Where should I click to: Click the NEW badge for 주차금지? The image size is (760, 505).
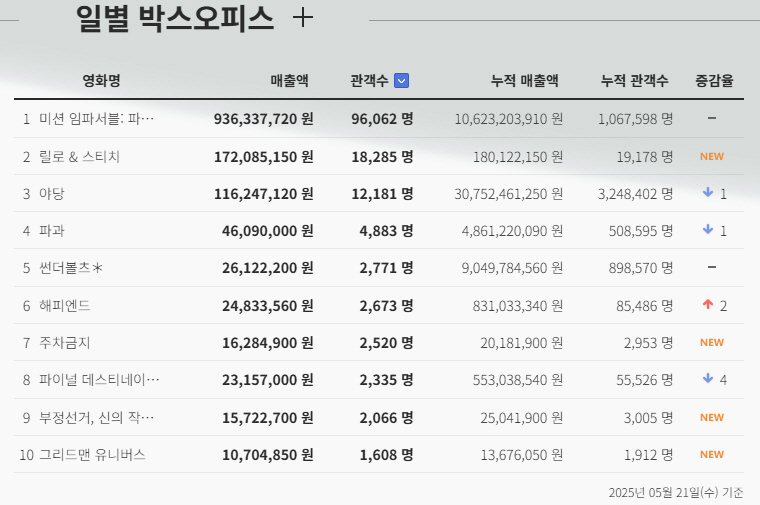click(x=711, y=342)
